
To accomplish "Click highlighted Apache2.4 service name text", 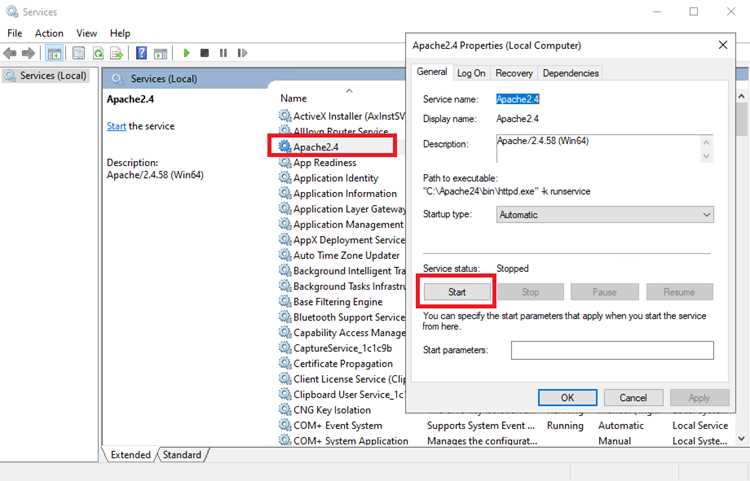I will point(518,99).
